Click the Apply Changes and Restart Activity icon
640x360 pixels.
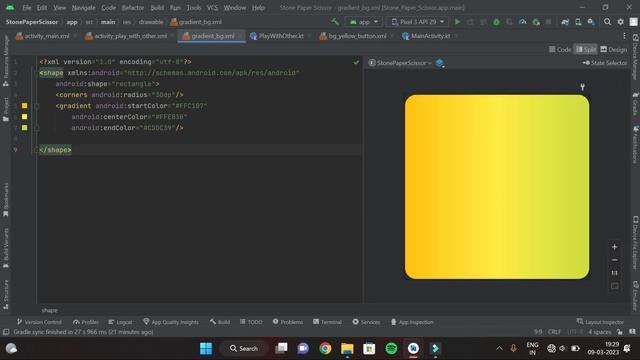pyautogui.click(x=471, y=22)
